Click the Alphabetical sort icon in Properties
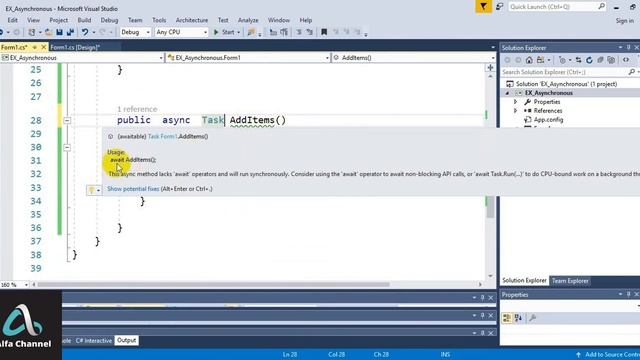This screenshot has width=640, height=360. point(518,318)
